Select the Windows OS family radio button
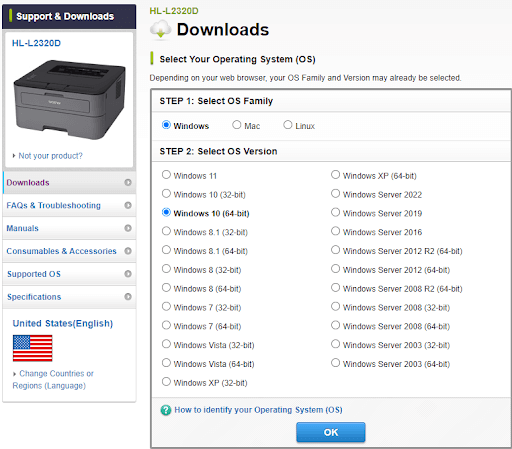Image resolution: width=512 pixels, height=449 pixels. click(x=166, y=125)
